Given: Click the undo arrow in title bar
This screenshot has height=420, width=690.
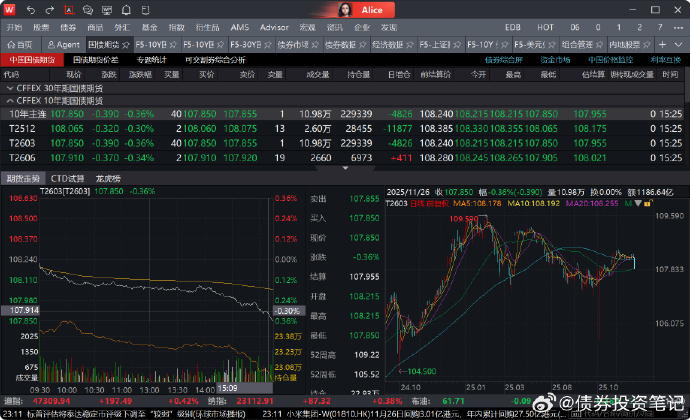Looking at the screenshot, I should pos(30,10).
